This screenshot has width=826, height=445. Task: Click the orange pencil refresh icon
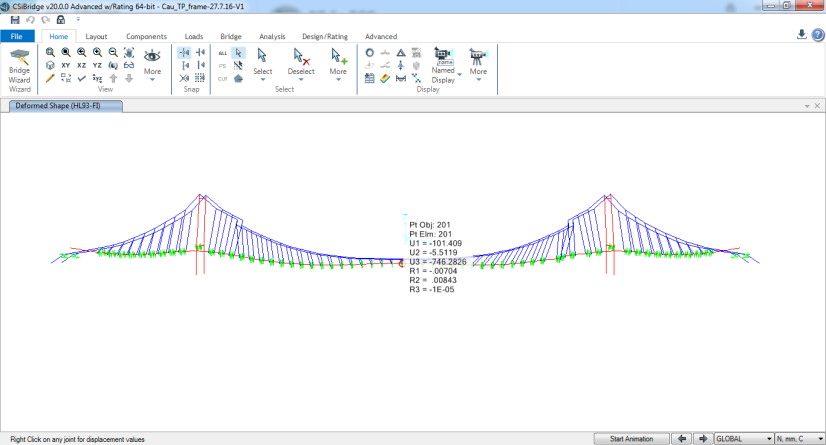(x=50, y=78)
